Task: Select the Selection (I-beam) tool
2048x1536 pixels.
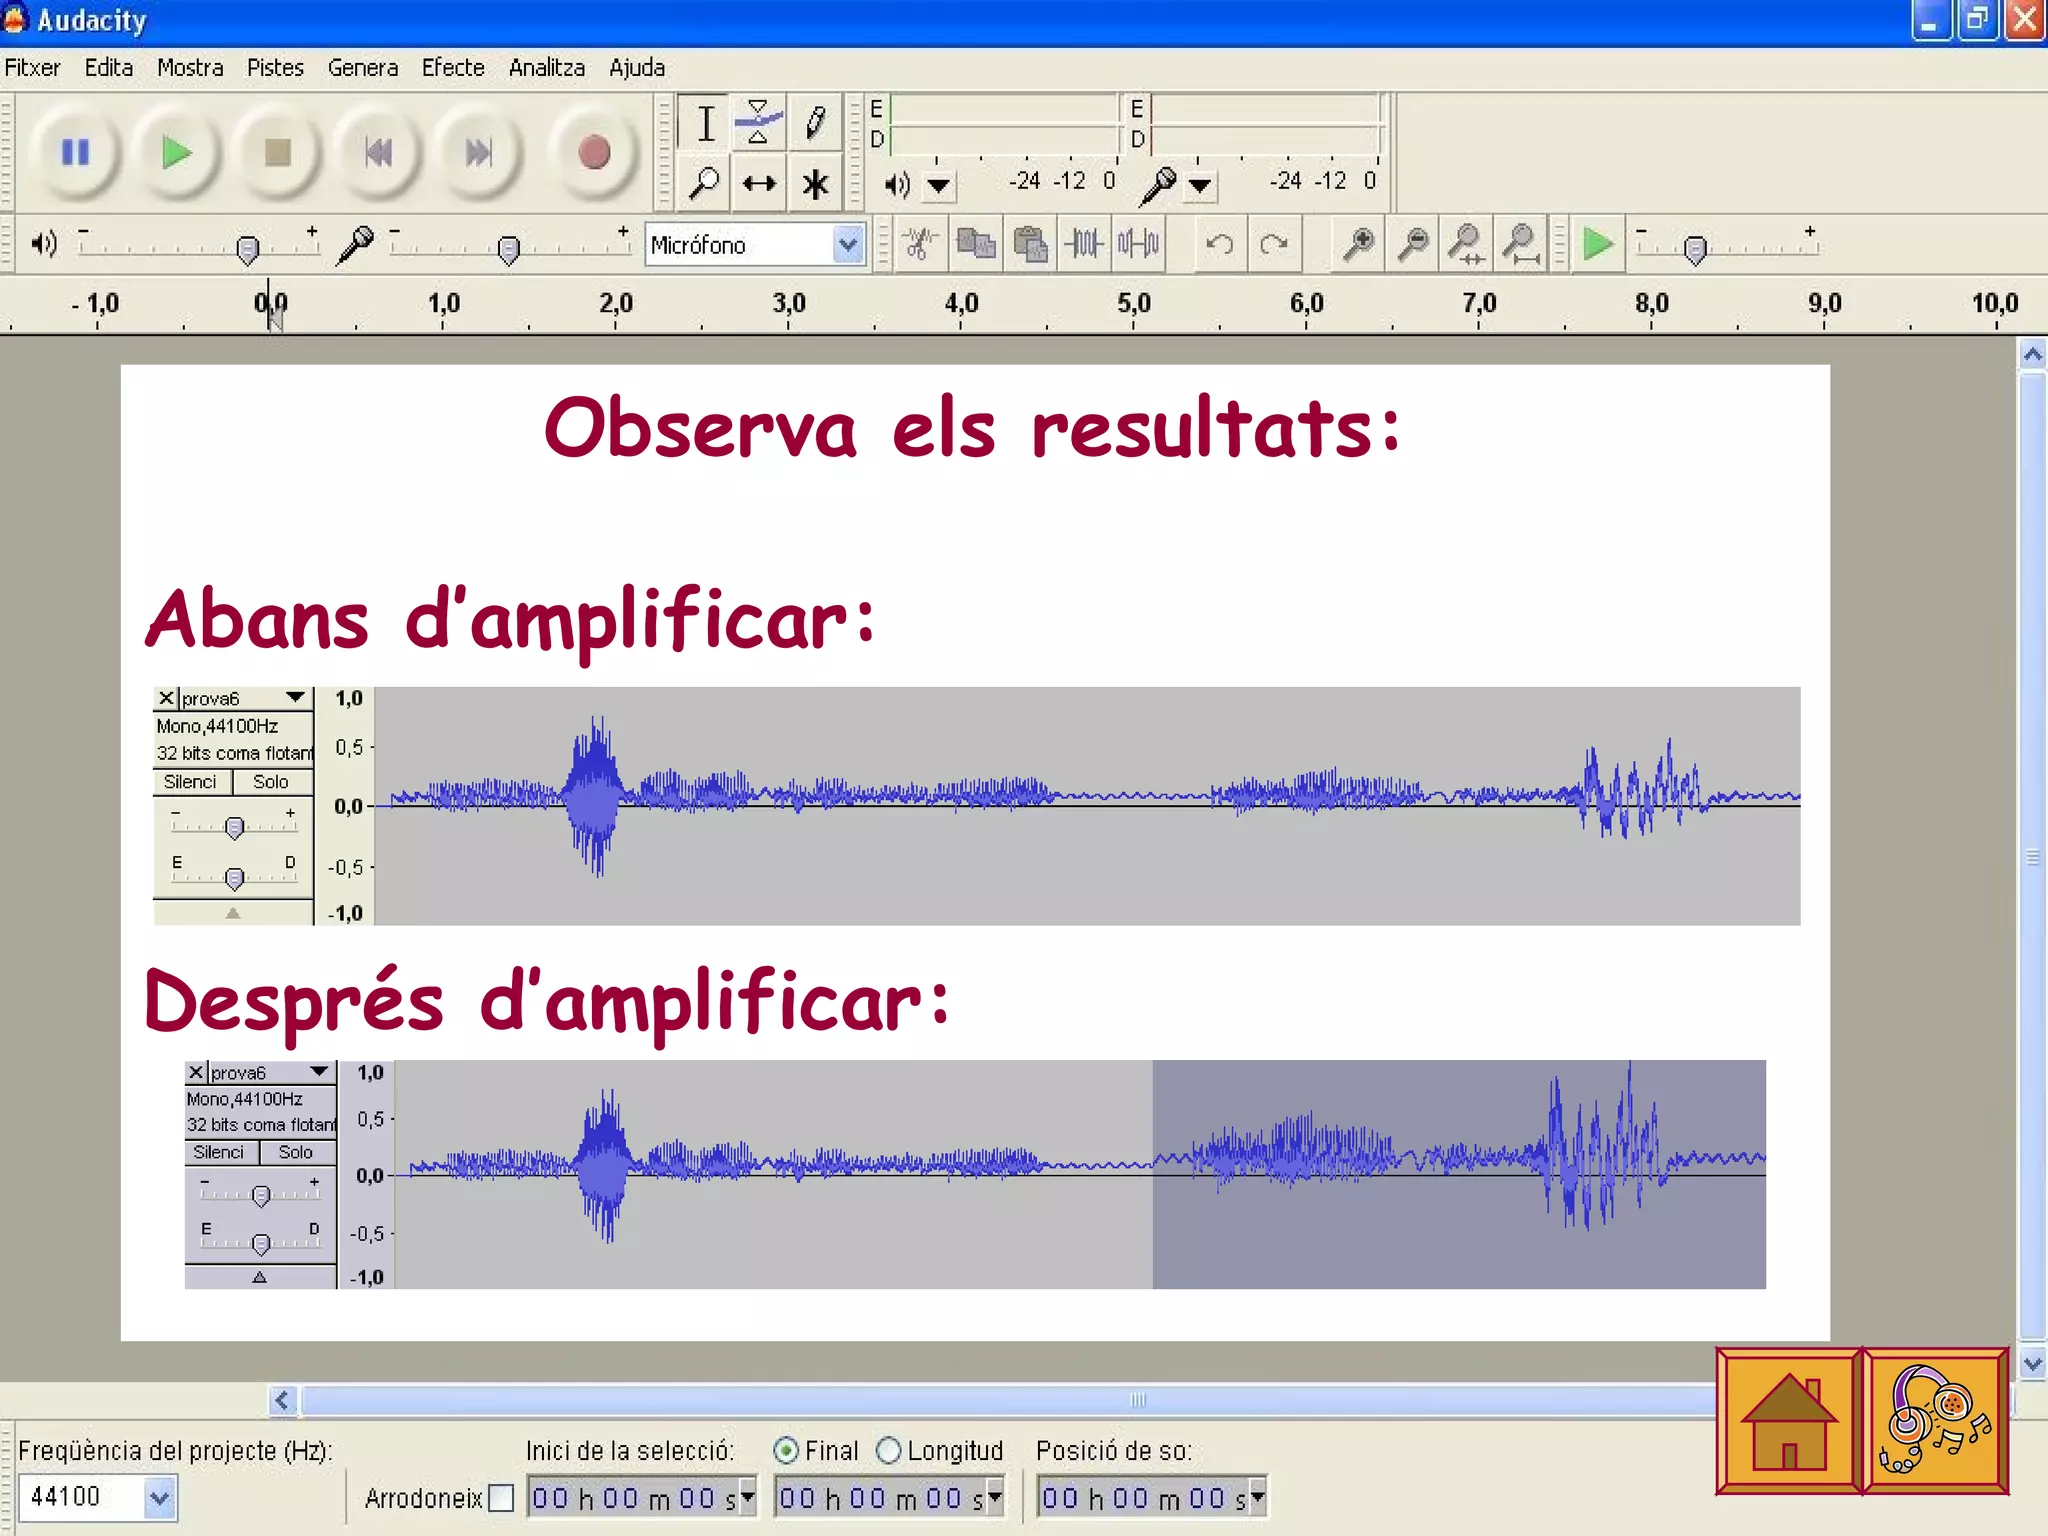Action: tap(705, 124)
